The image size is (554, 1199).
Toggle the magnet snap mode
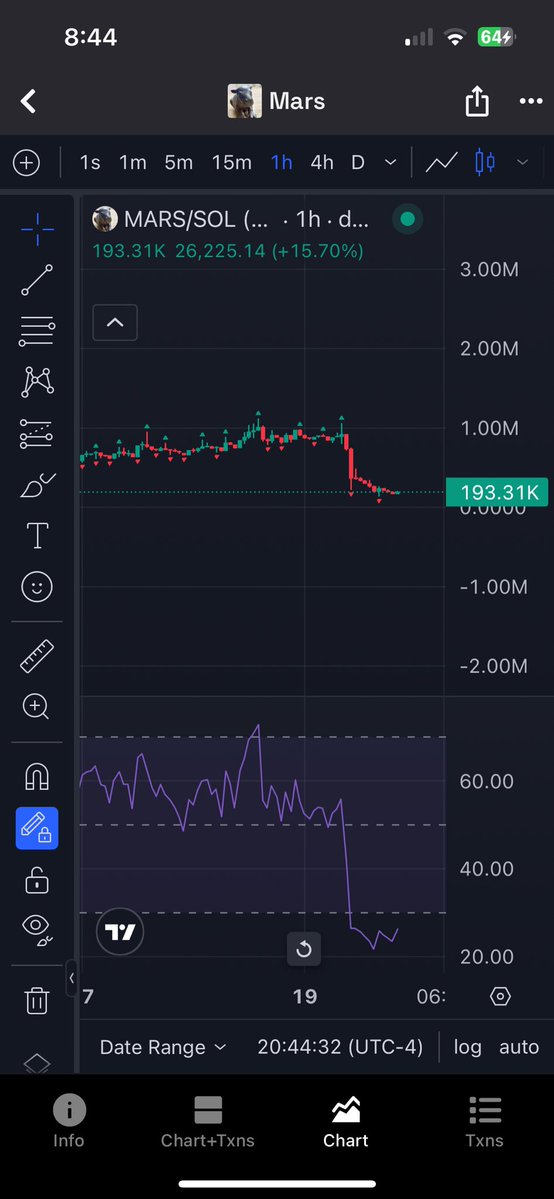tap(37, 777)
